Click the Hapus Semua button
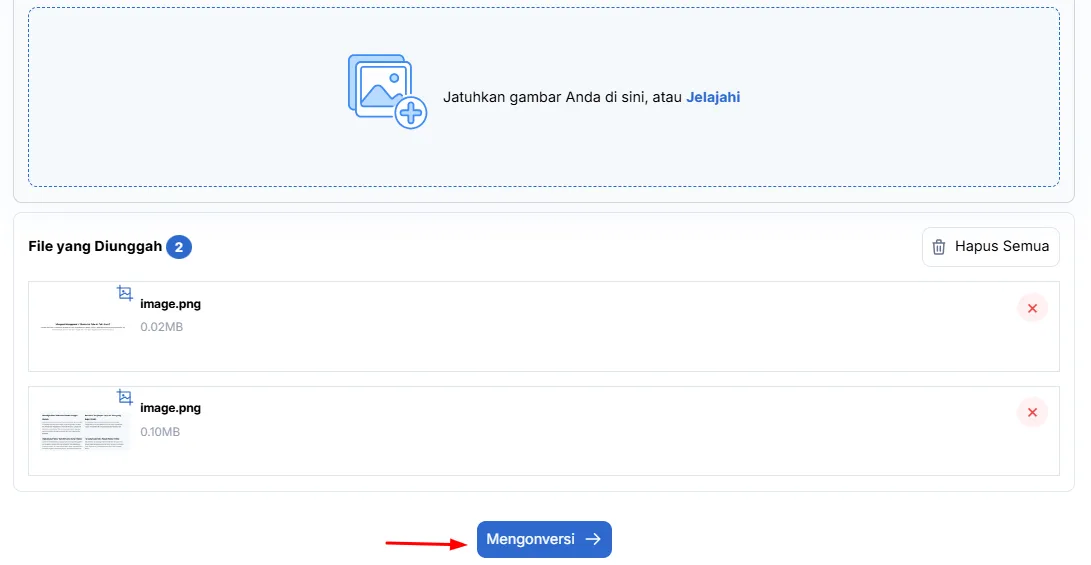This screenshot has height=565, width=1091. [x=991, y=246]
